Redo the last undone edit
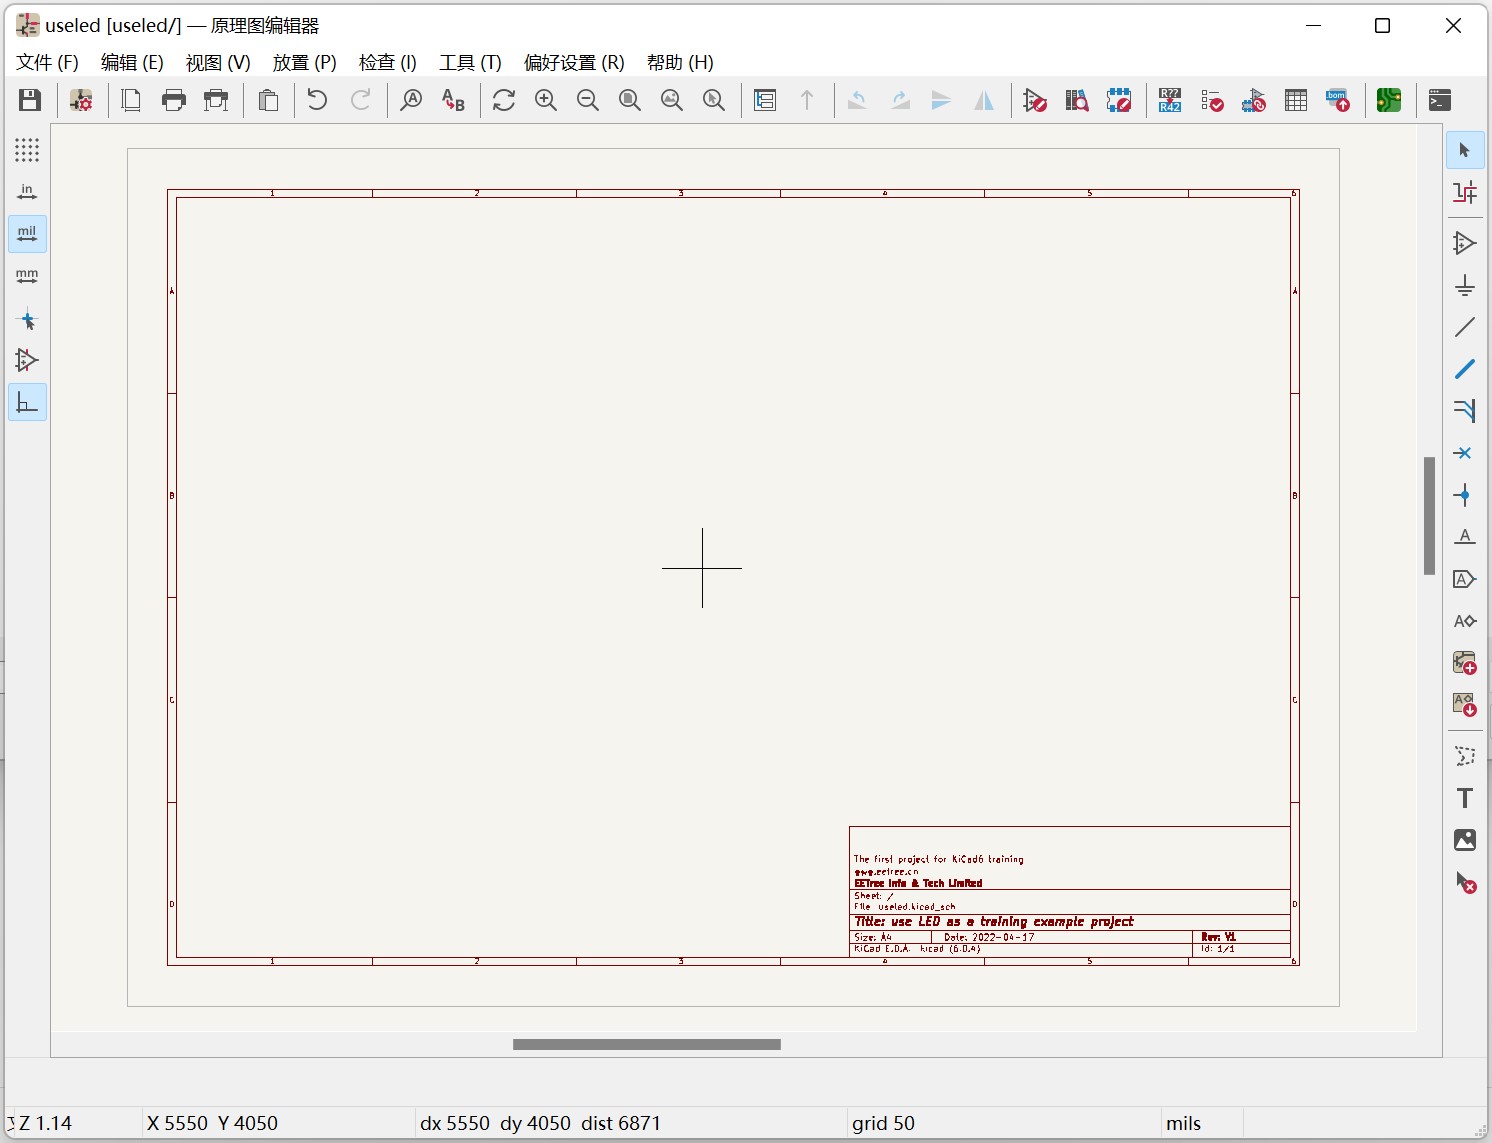 [x=361, y=100]
